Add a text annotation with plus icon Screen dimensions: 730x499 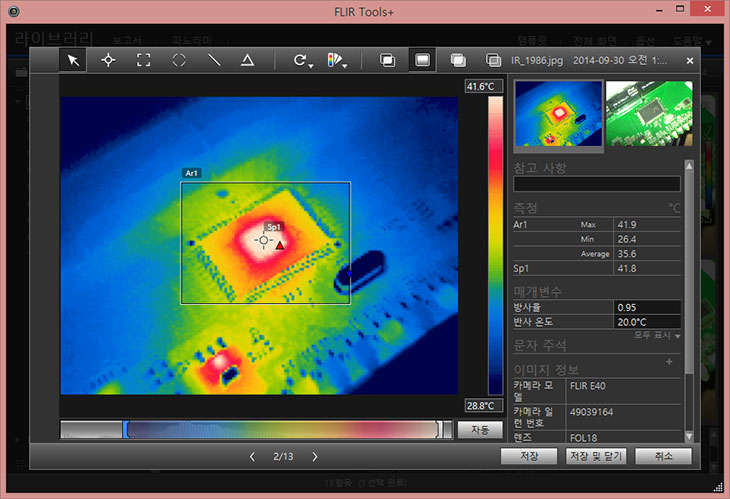669,362
